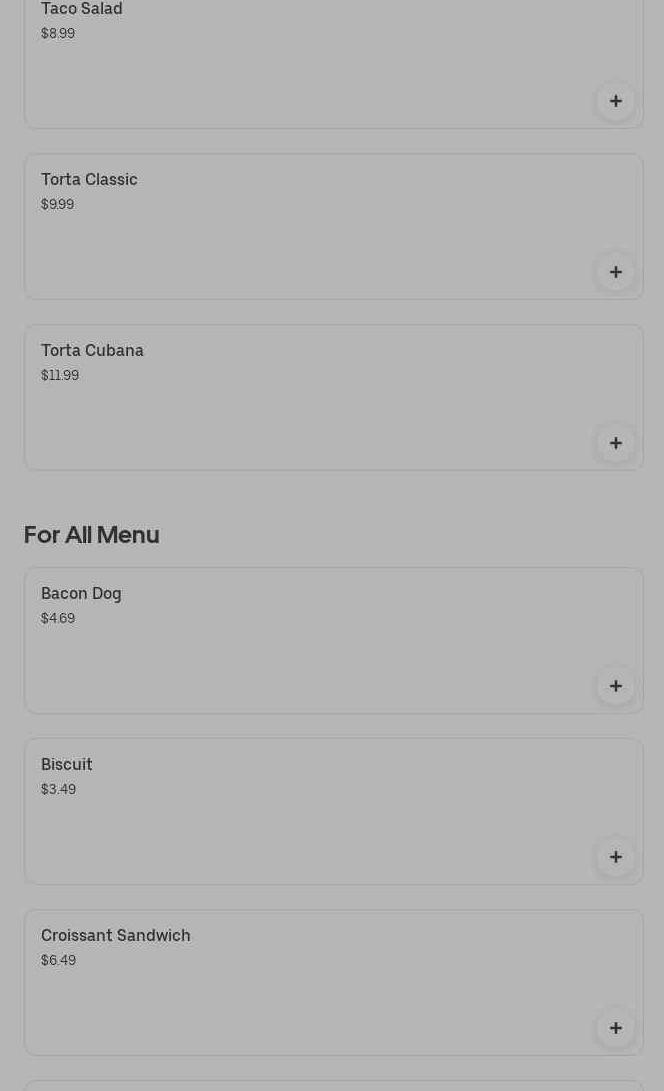Click the $4.69 Bacon Dog price
664x1091 pixels.
(x=58, y=619)
